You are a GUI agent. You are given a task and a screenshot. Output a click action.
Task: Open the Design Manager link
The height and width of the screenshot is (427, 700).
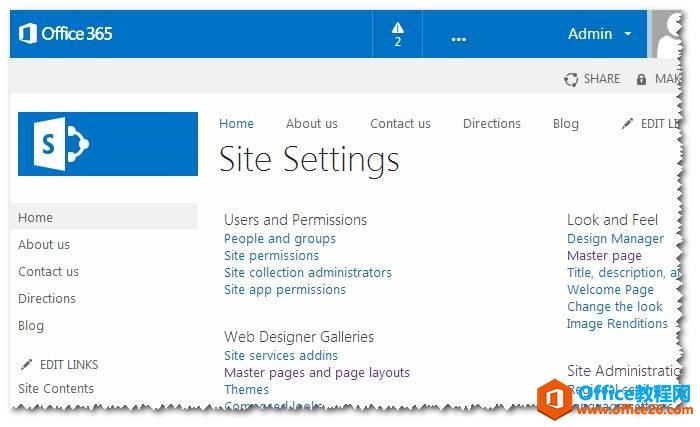pos(615,239)
